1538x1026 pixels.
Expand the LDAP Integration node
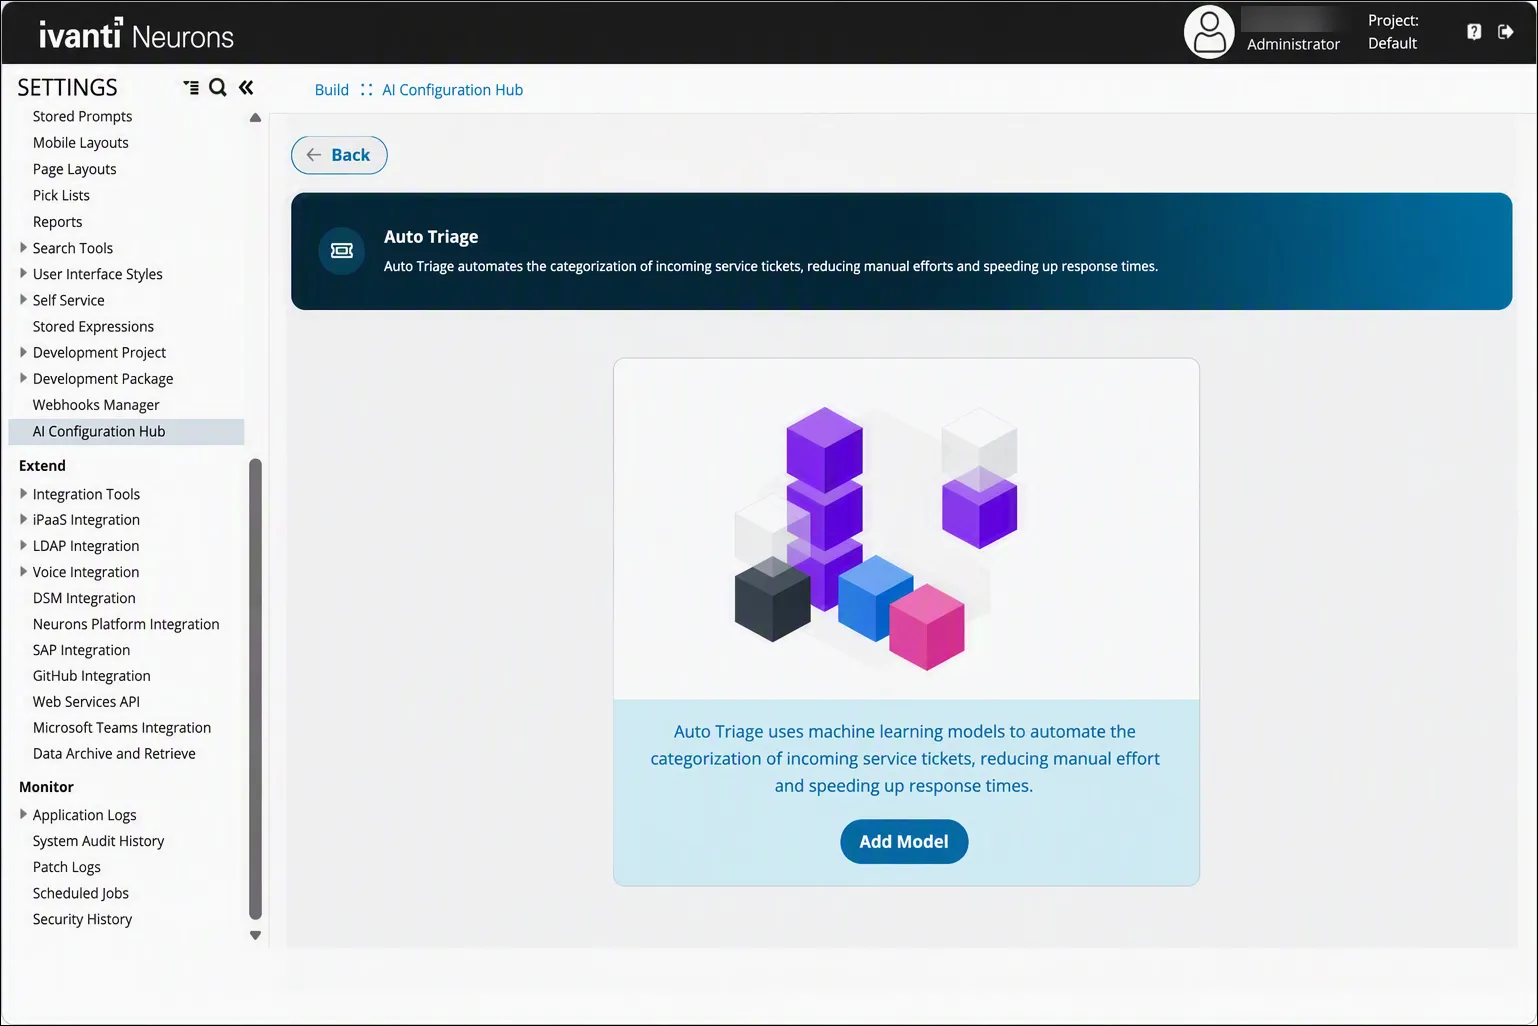23,546
